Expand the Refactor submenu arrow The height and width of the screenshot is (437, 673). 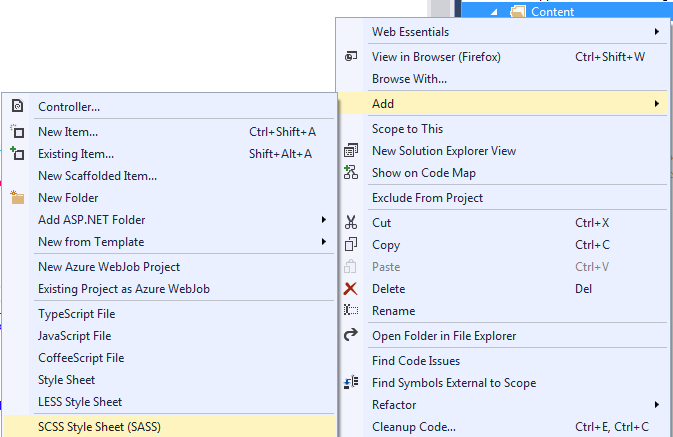(656, 404)
